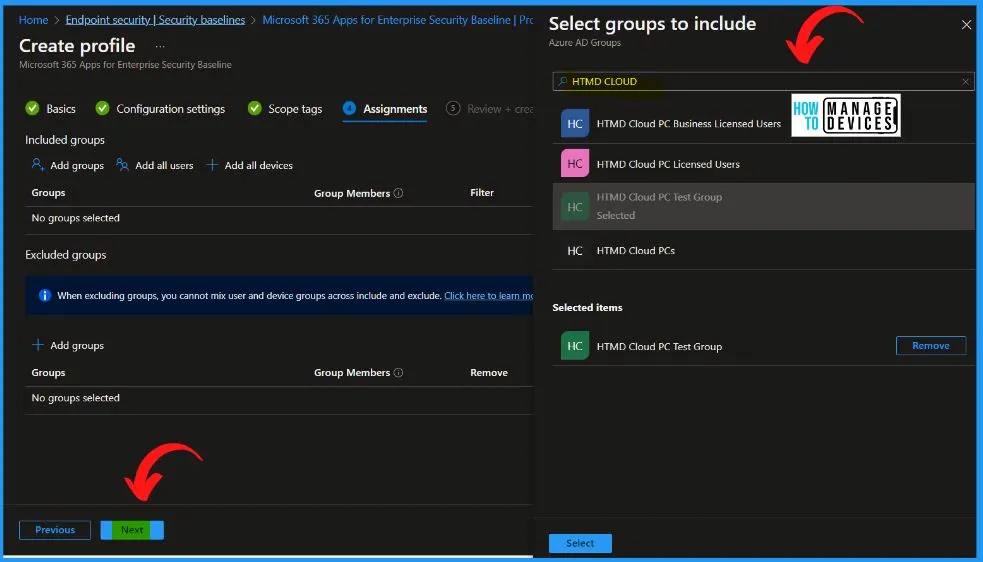Go to Endpoint security Security baselines breadcrumb
The image size is (983, 562).
click(x=155, y=20)
